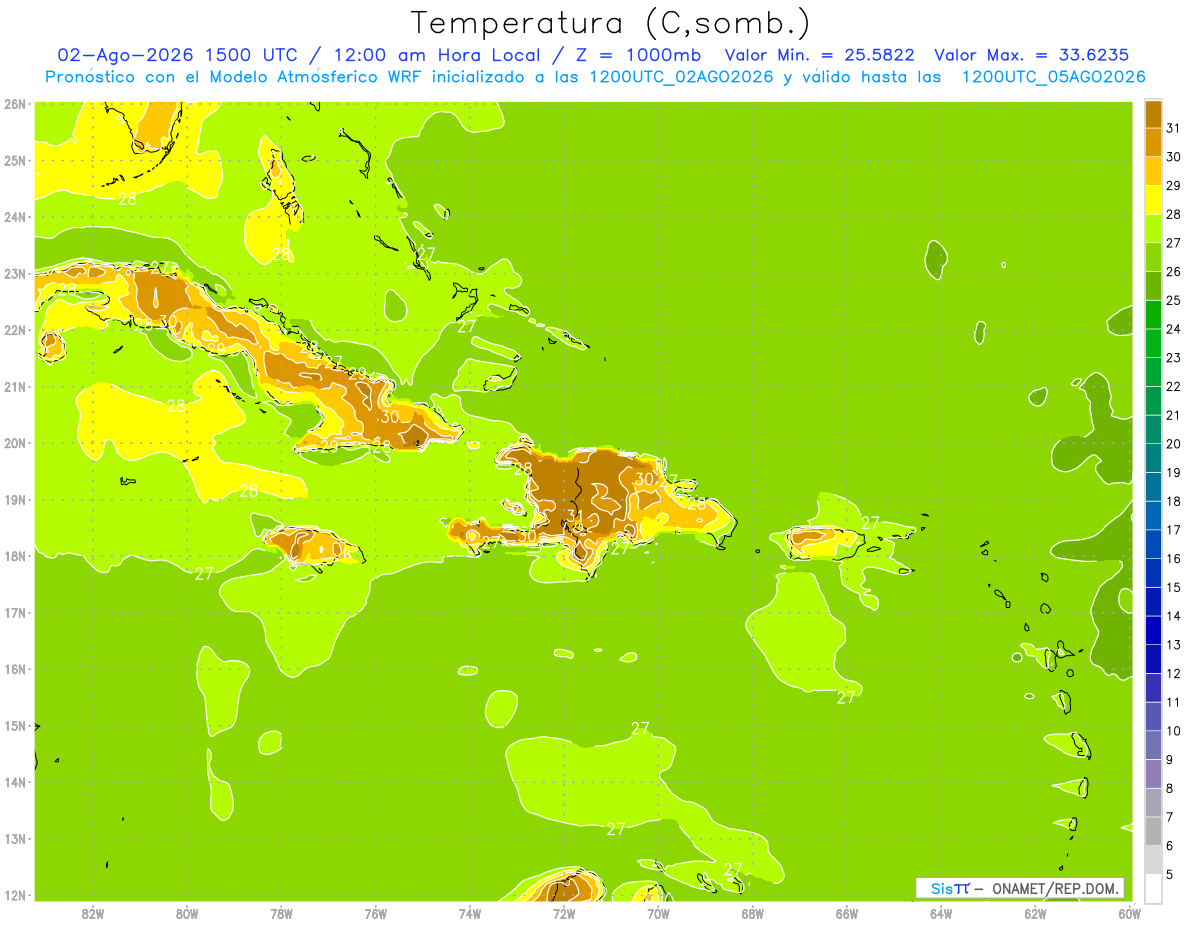Click longitude axis label "82W"
This screenshot has height=927, width=1200.
tap(92, 913)
